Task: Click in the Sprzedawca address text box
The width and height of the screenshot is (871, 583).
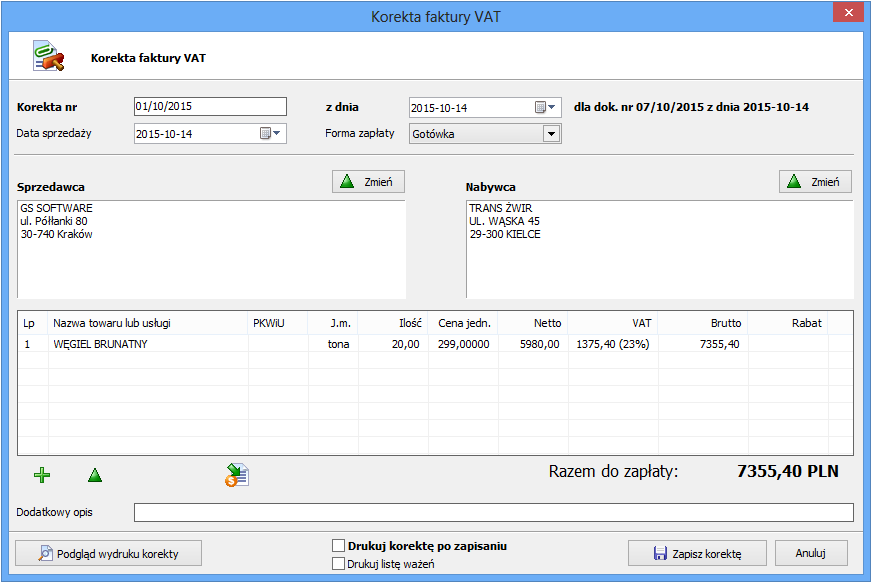Action: [211, 248]
